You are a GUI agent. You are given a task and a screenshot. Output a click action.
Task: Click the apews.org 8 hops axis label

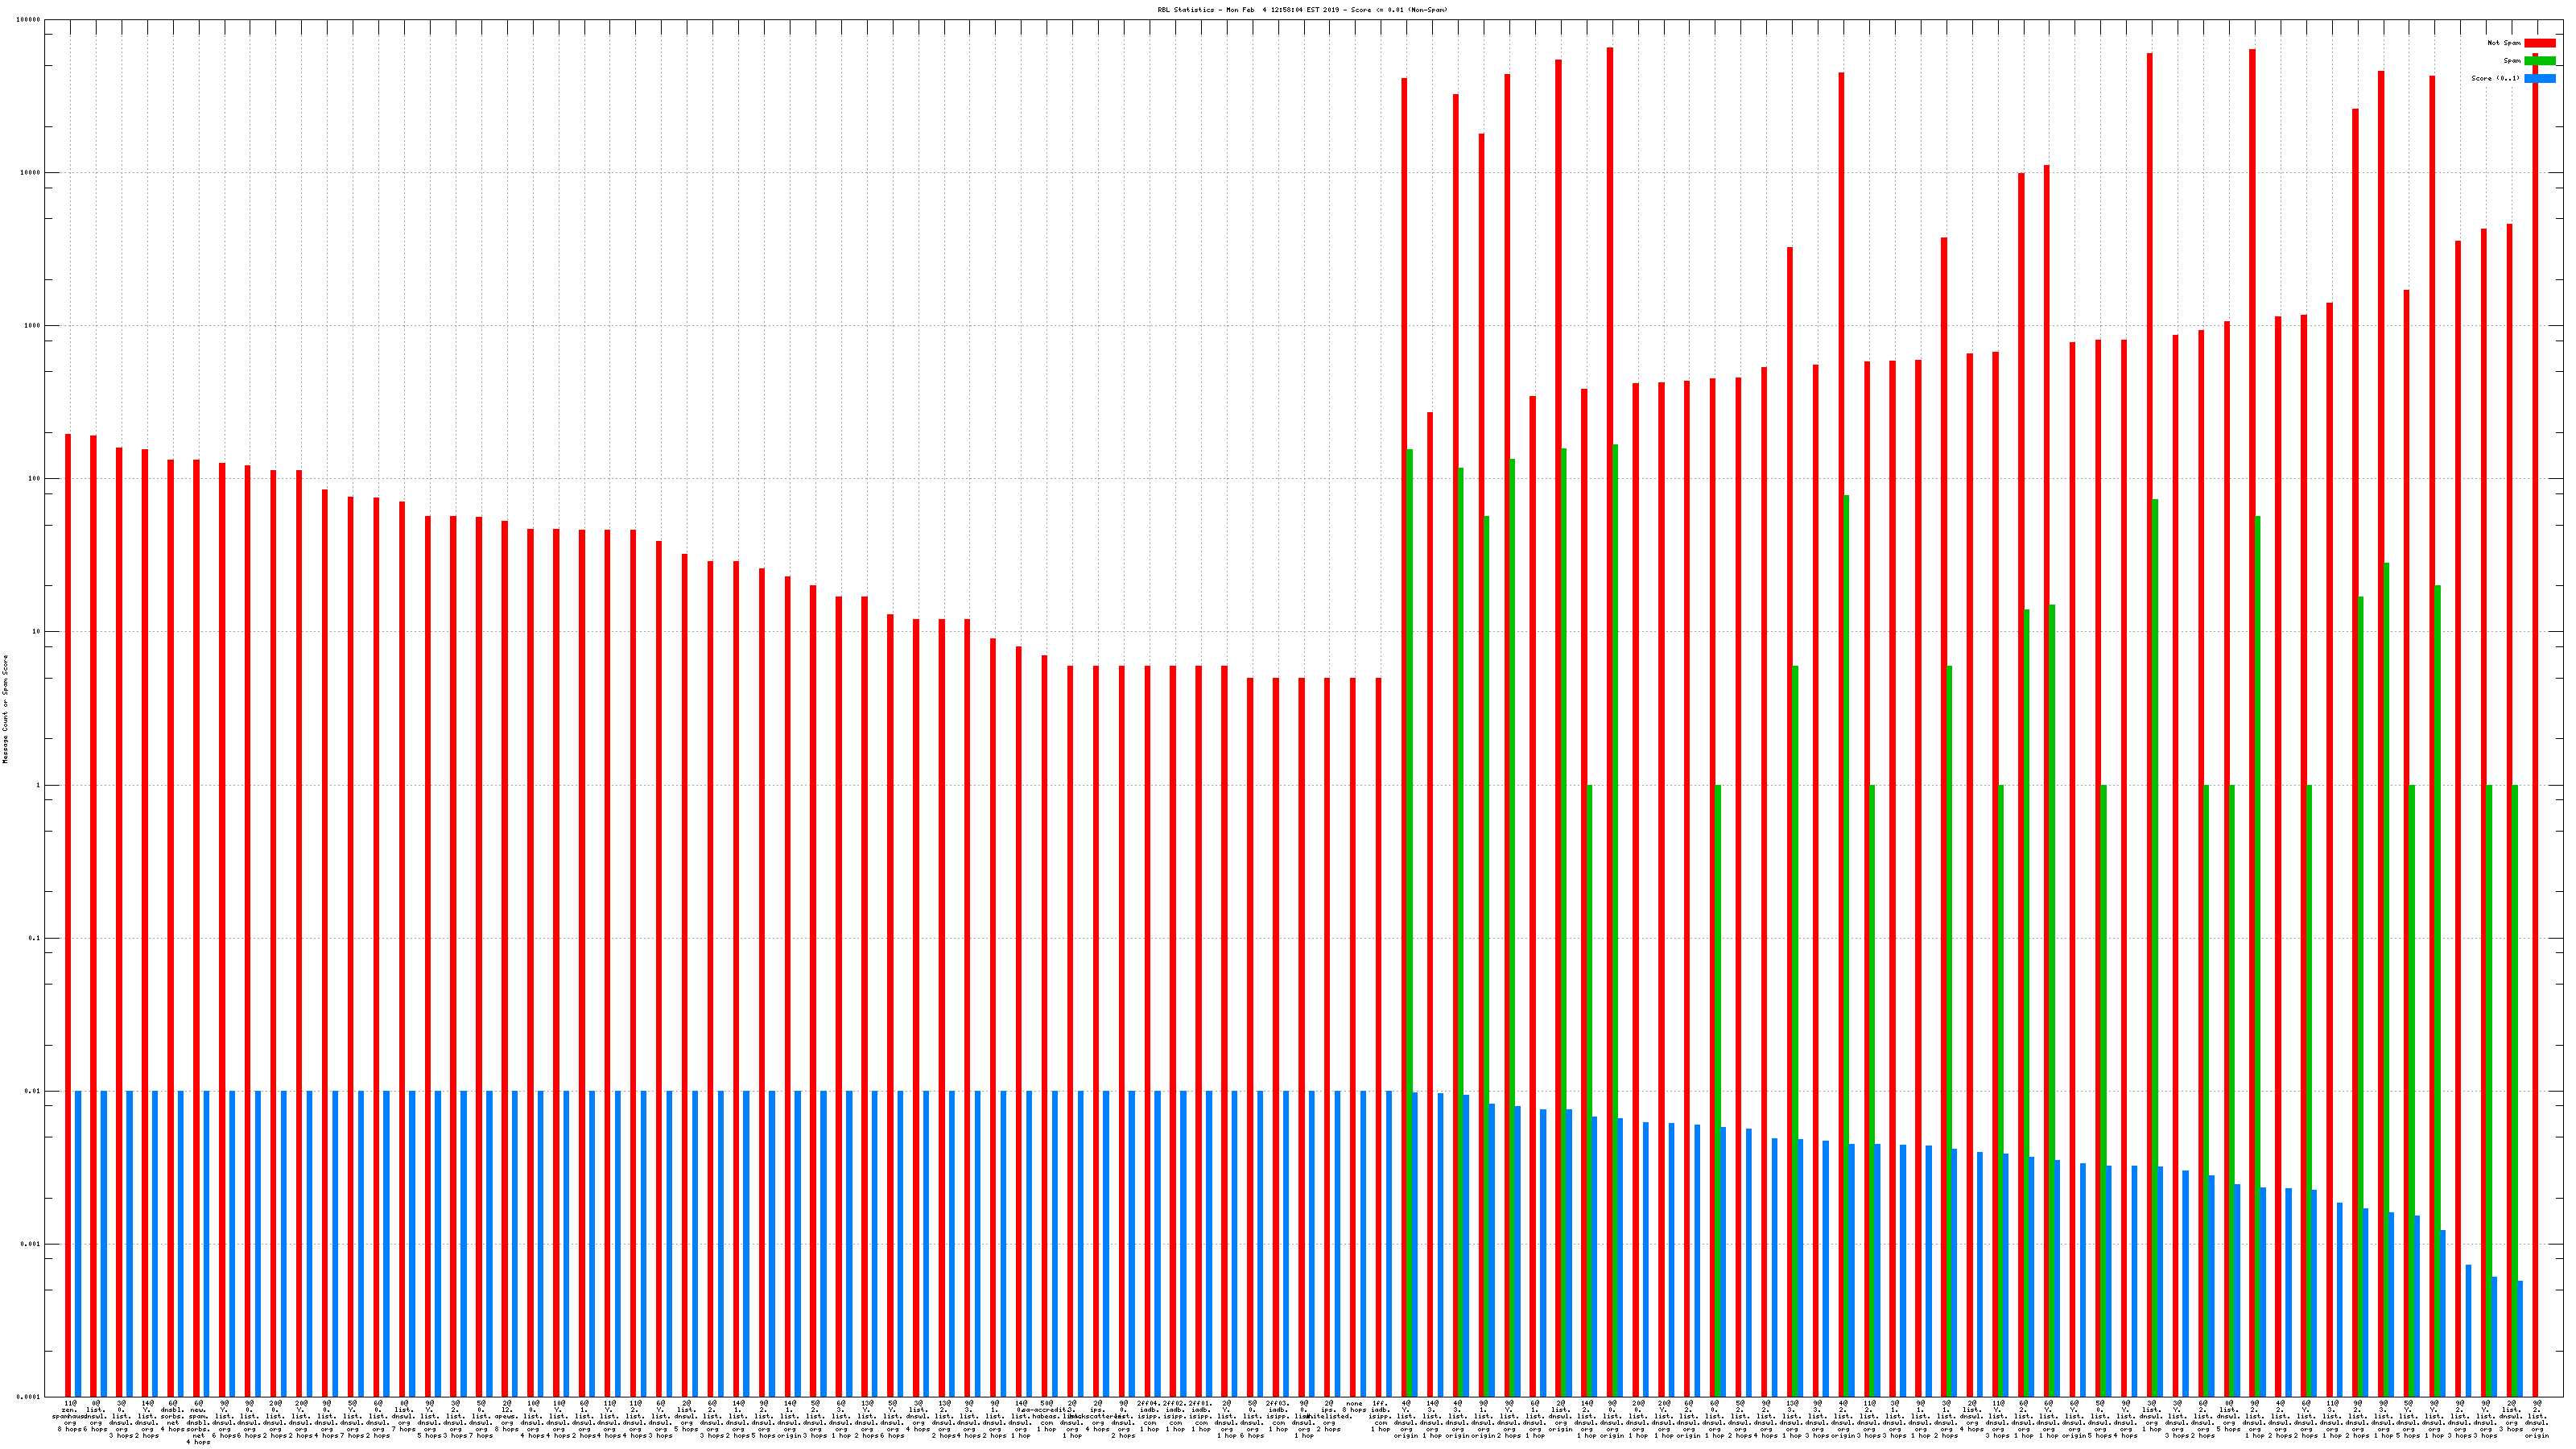tap(506, 1416)
